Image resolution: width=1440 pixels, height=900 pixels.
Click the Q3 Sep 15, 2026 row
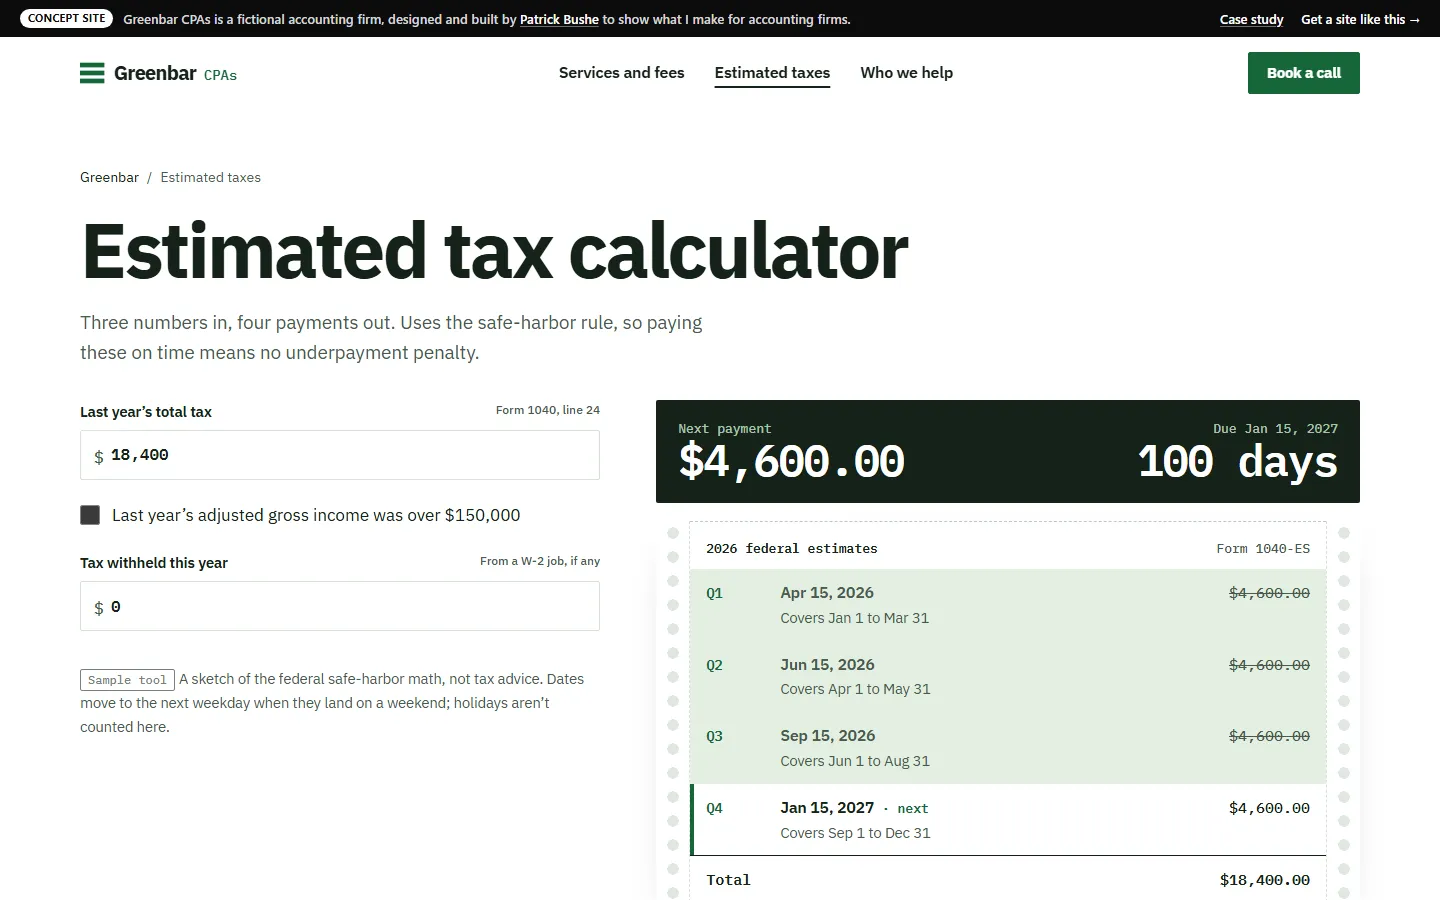[x=1008, y=748]
